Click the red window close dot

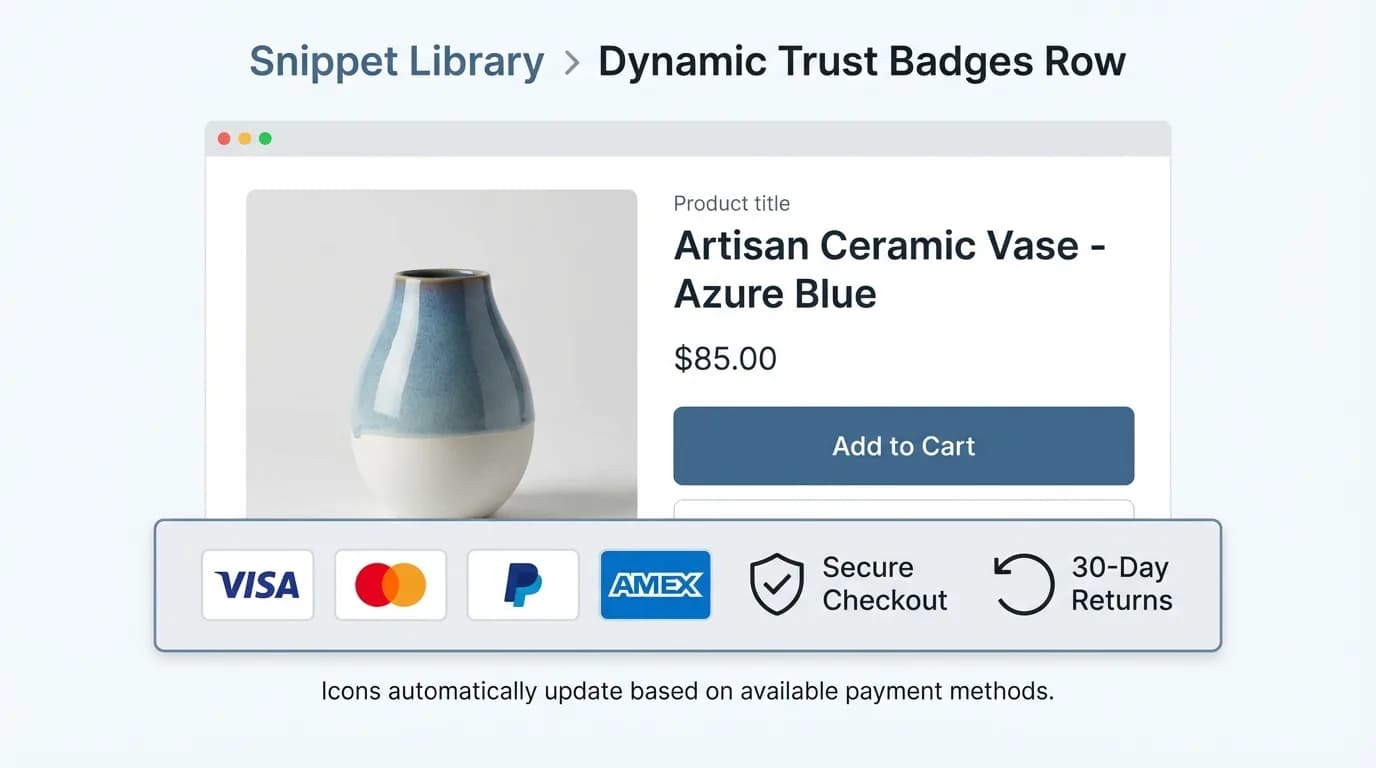[x=224, y=139]
